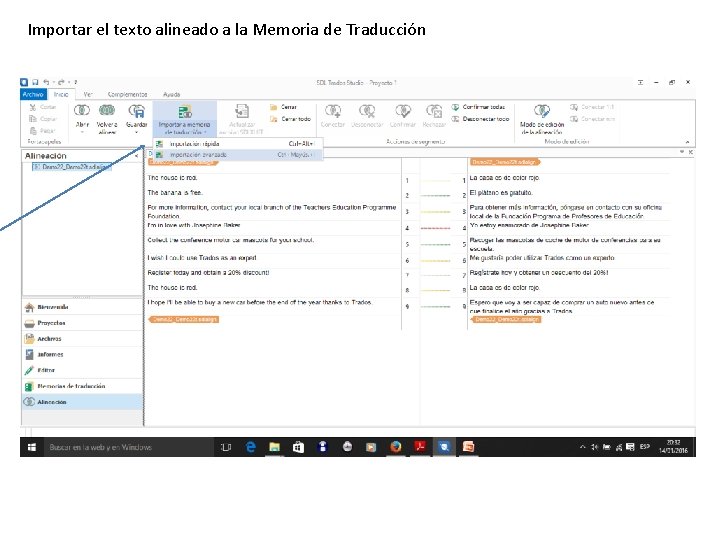Screen dimensions: 720x540
Task: Open the editor pane dropdown arrow
Action: coord(682,152)
